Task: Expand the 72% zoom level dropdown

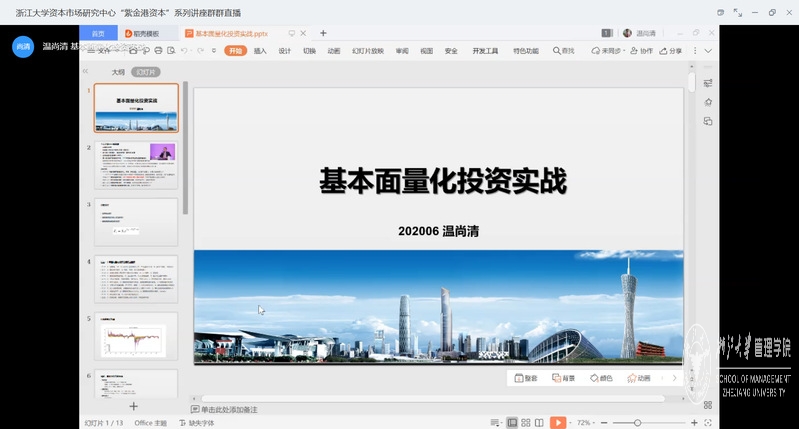Action: coord(597,423)
